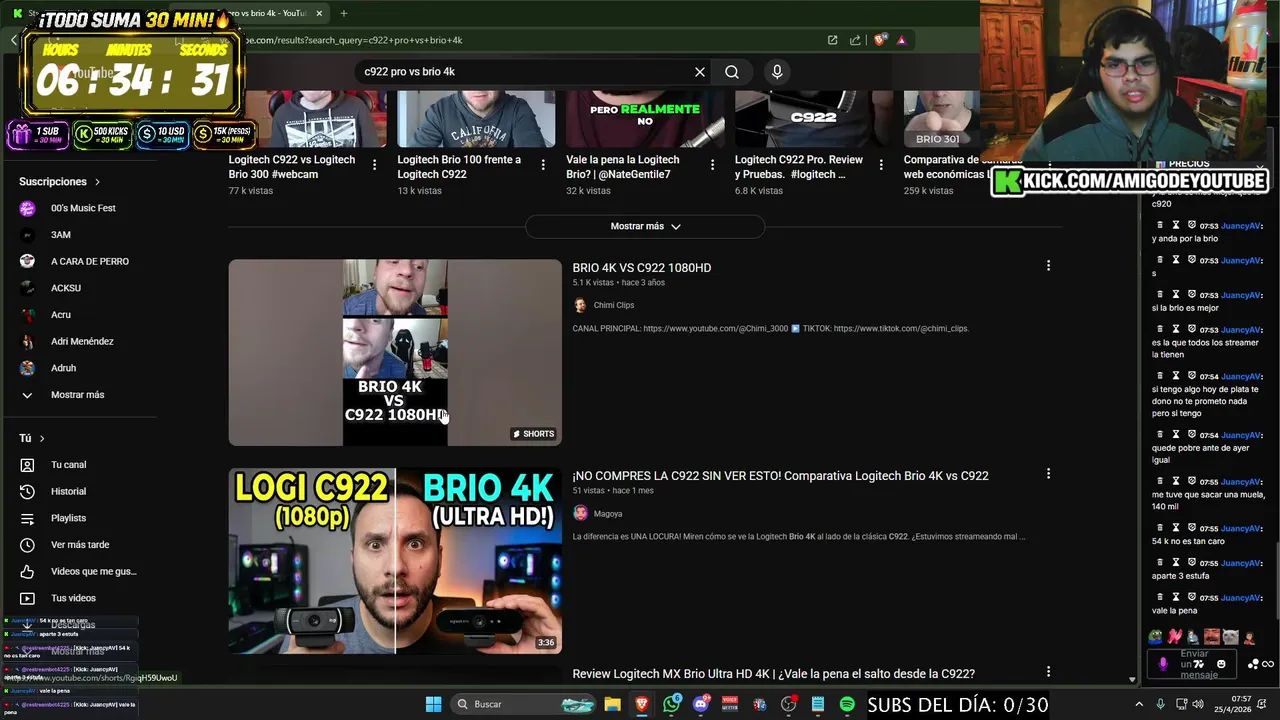
Task: Open Discord from taskbar
Action: 701,704
